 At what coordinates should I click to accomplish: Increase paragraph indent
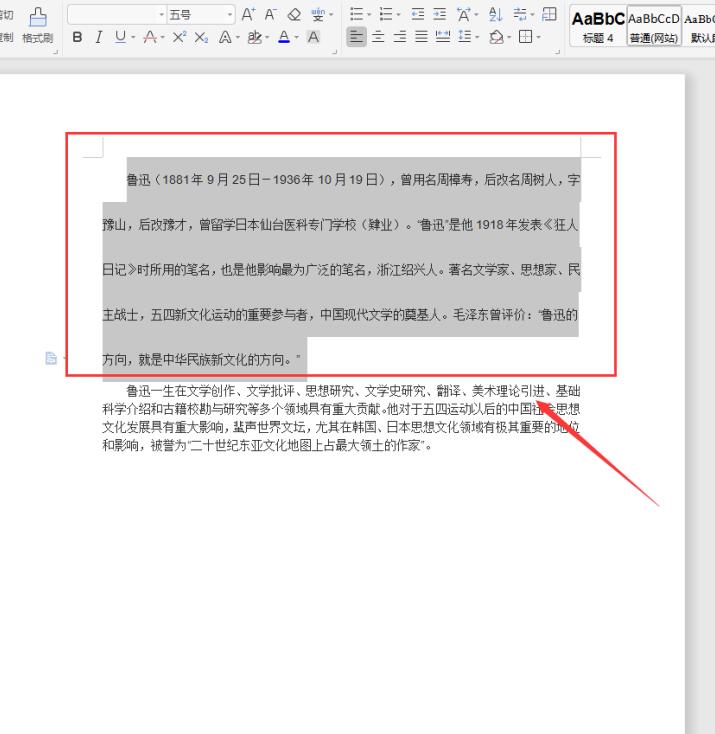coord(439,15)
